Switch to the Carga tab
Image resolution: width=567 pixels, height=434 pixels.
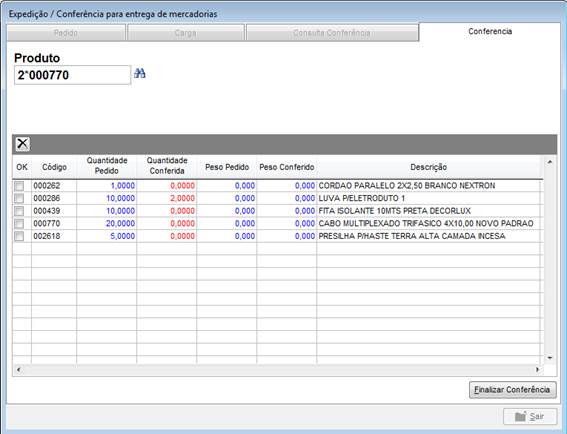pos(186,33)
